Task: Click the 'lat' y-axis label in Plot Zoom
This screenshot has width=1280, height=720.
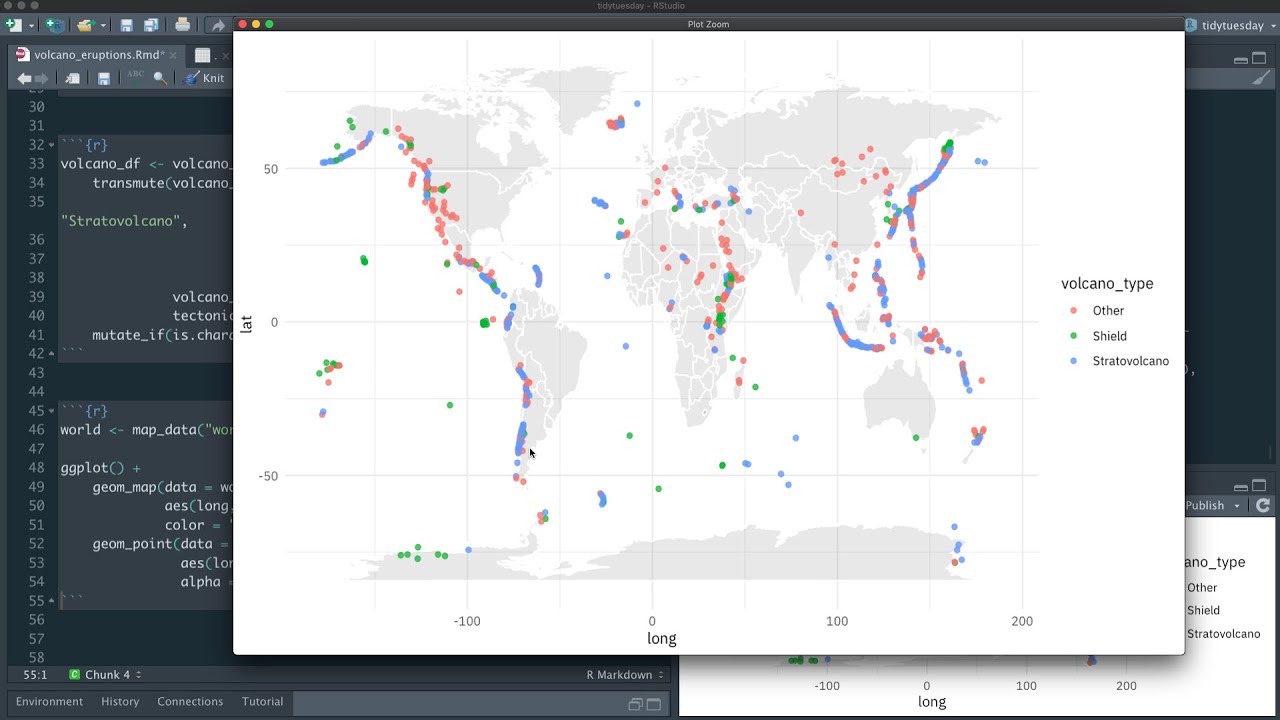Action: pos(246,323)
